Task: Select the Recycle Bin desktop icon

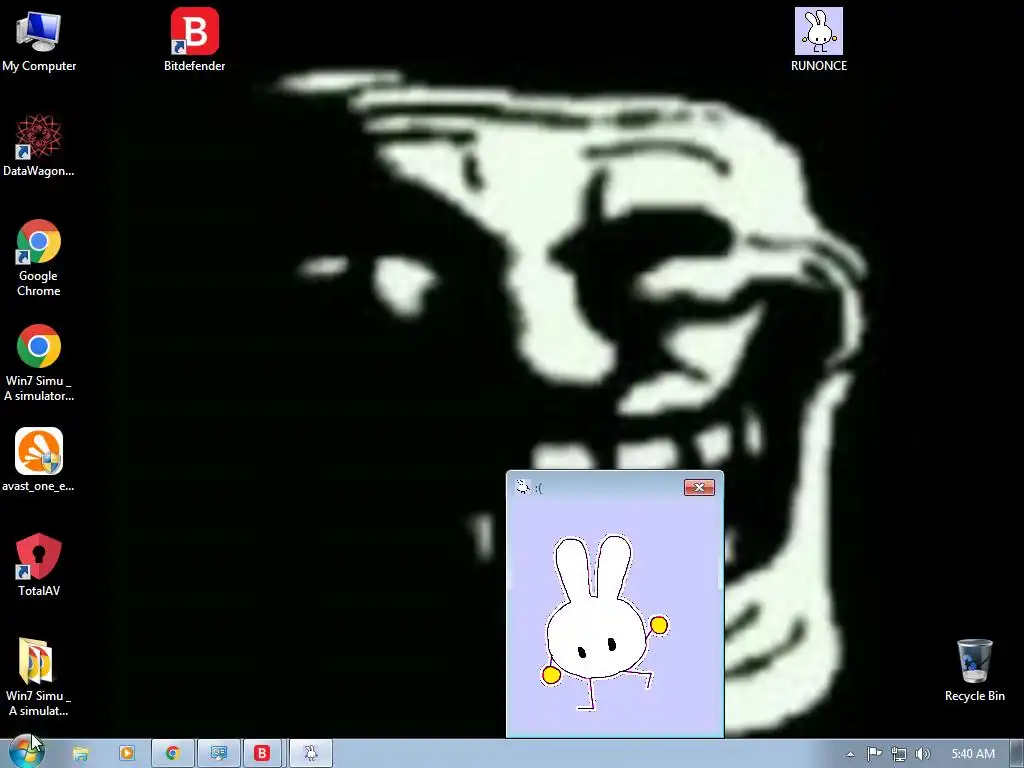Action: point(974,670)
